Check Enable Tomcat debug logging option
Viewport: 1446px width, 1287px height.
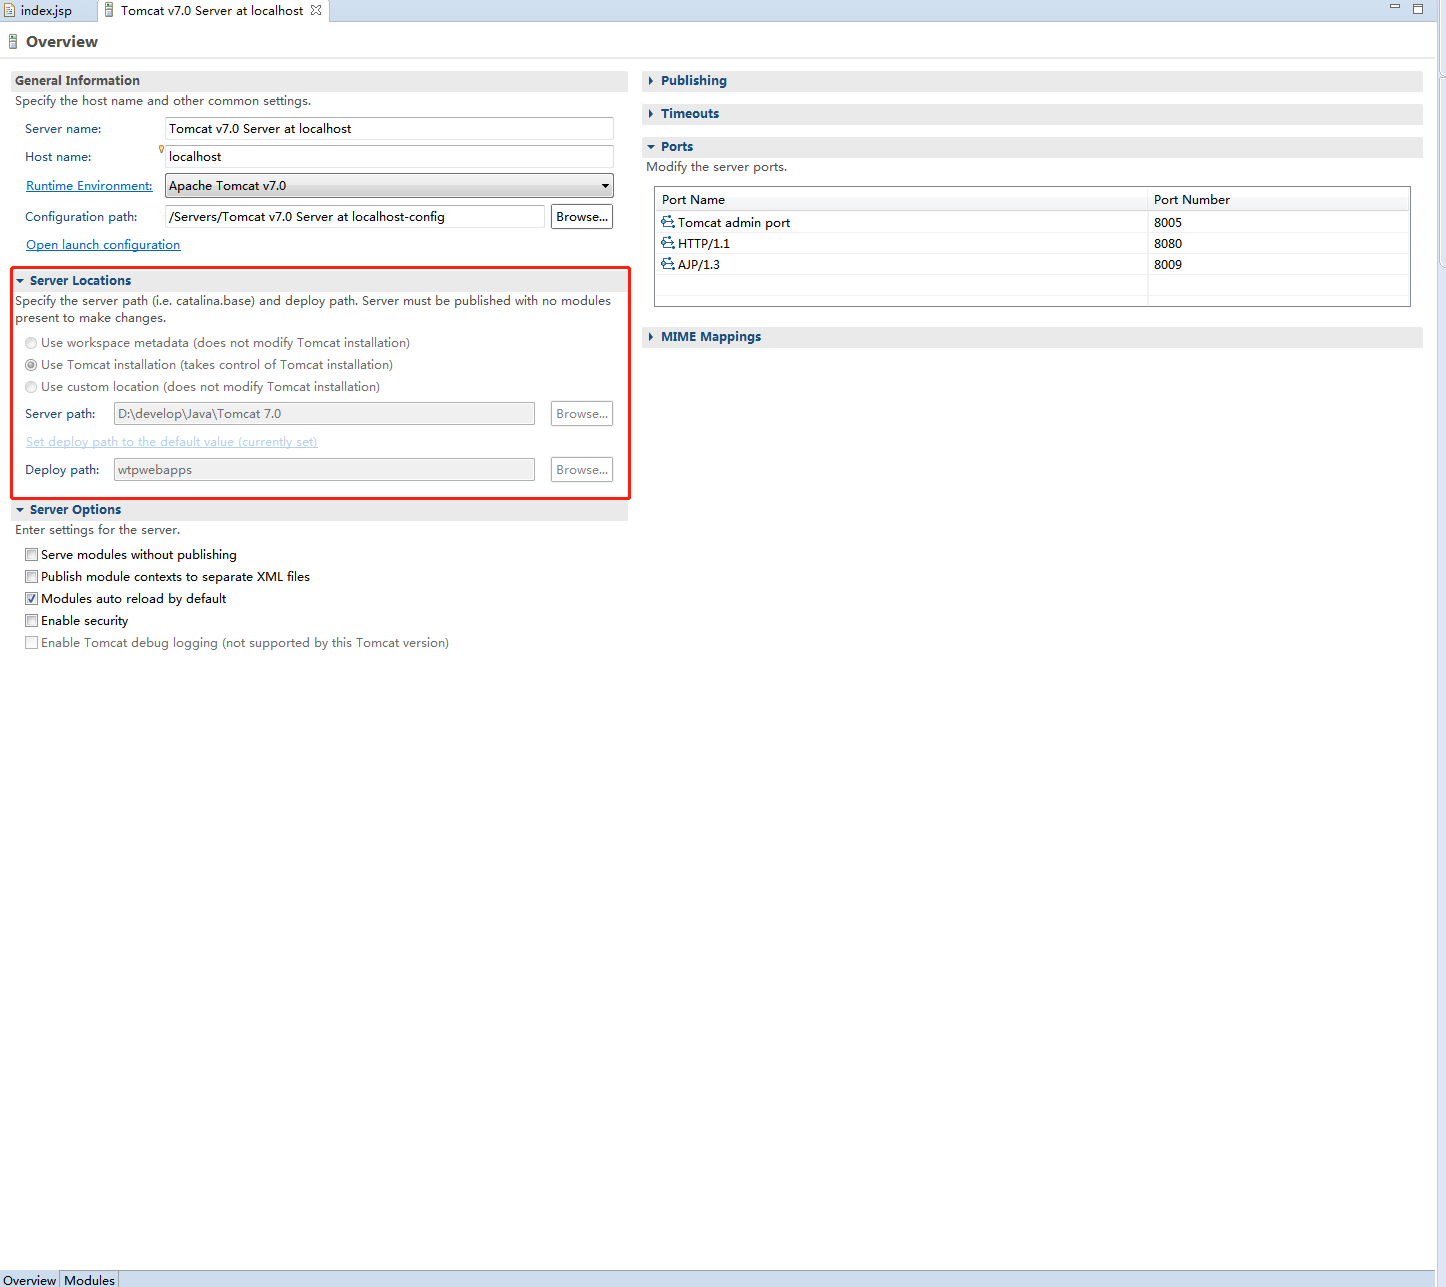click(x=32, y=642)
